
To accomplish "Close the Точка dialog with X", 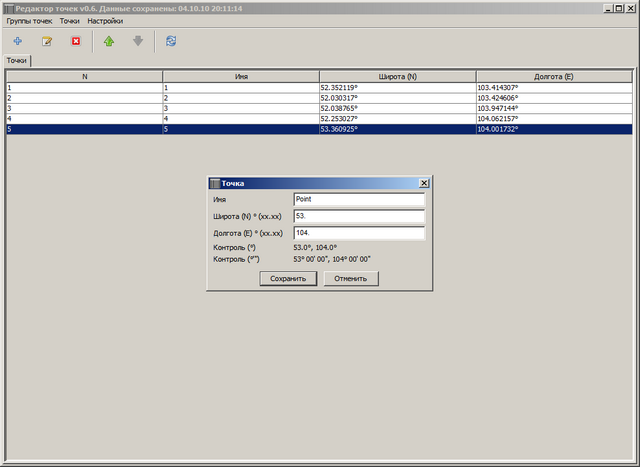I will [424, 184].
